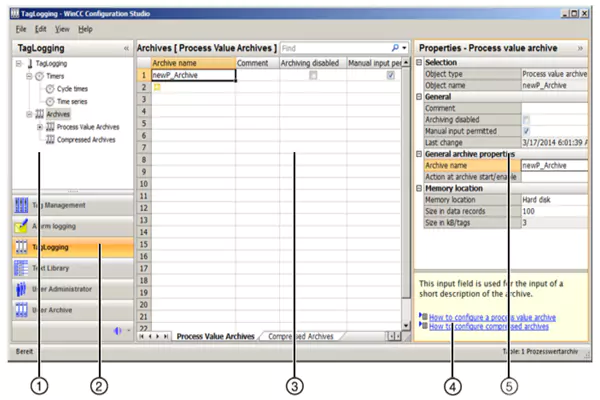Open link How to configure process value archive

(492, 317)
